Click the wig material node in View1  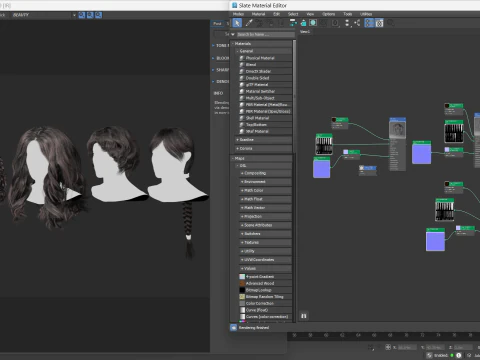point(398,144)
